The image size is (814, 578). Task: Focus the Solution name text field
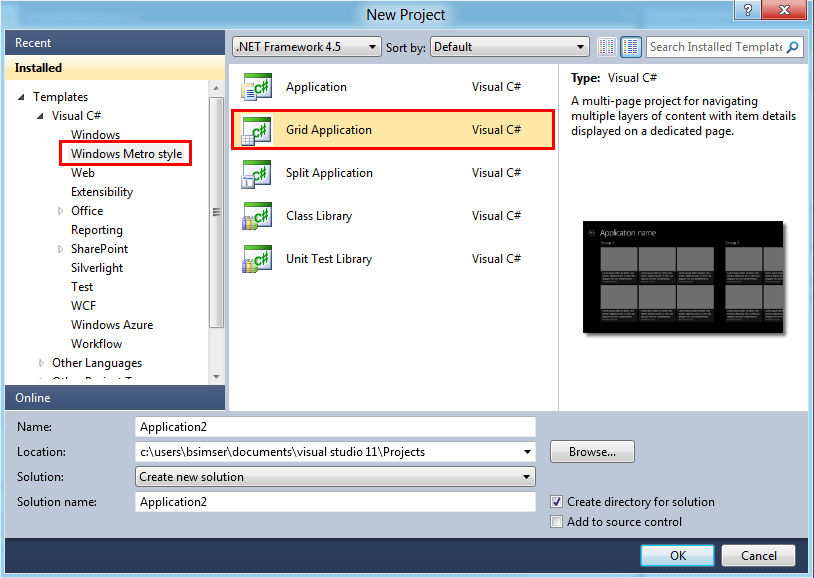[x=335, y=502]
